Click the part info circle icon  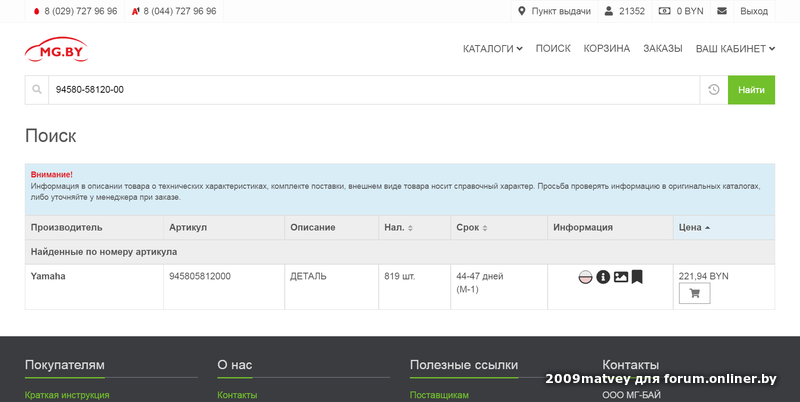(603, 277)
